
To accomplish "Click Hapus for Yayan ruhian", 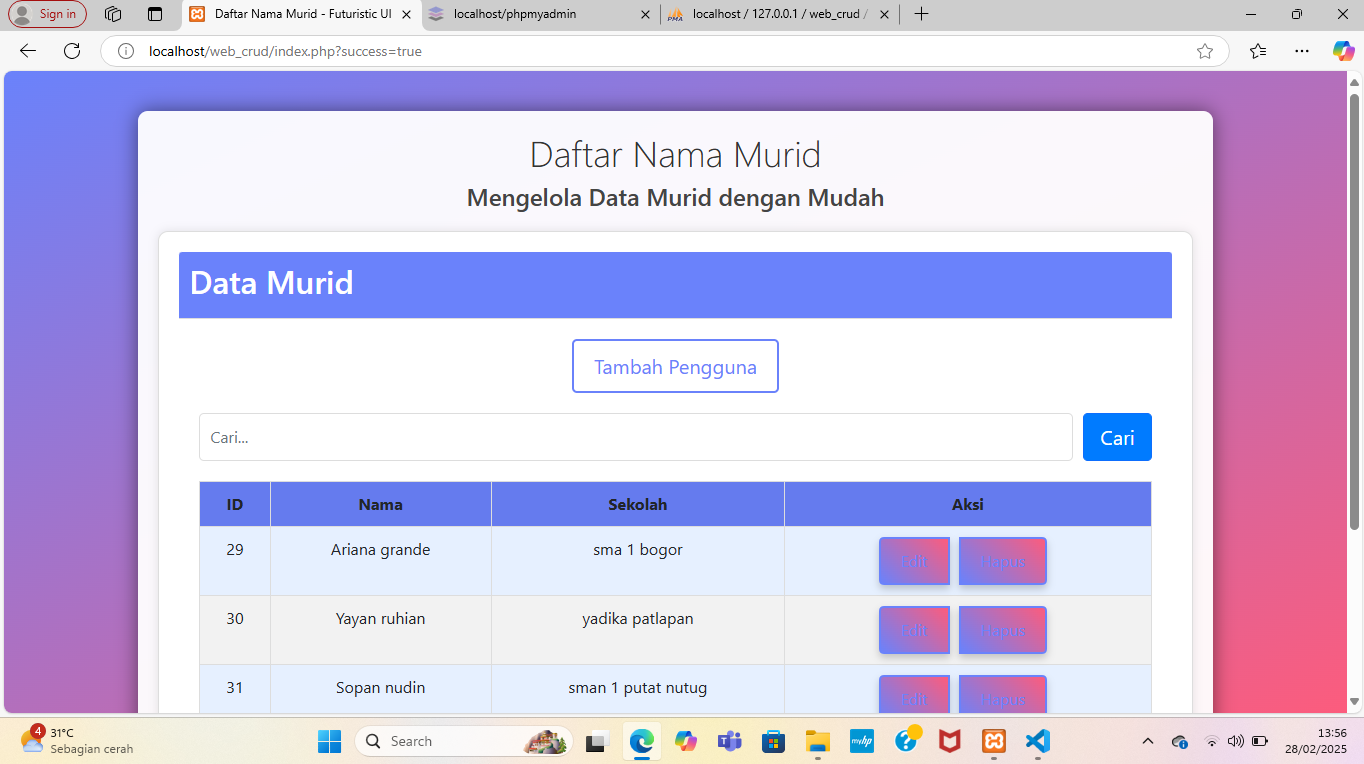I will (1003, 630).
